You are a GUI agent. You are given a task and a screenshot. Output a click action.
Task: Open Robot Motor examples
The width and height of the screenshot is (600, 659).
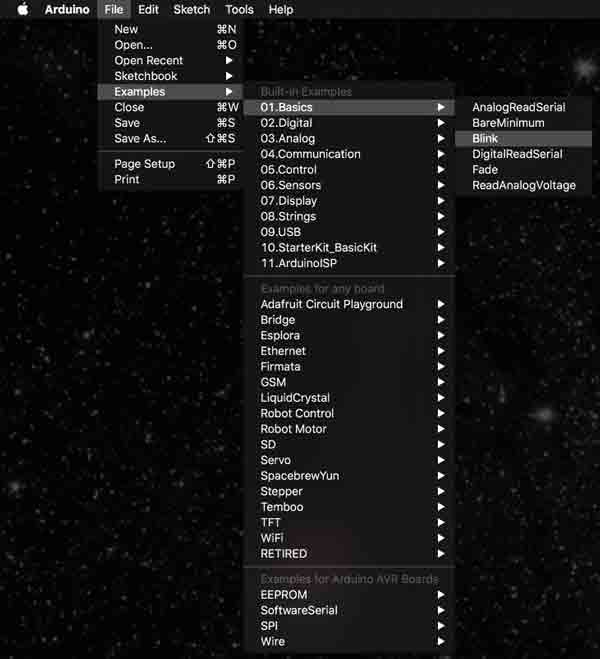[350, 429]
